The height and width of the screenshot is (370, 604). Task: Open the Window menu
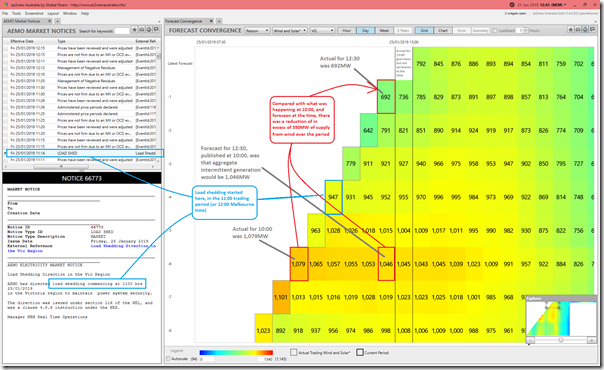tap(70, 13)
